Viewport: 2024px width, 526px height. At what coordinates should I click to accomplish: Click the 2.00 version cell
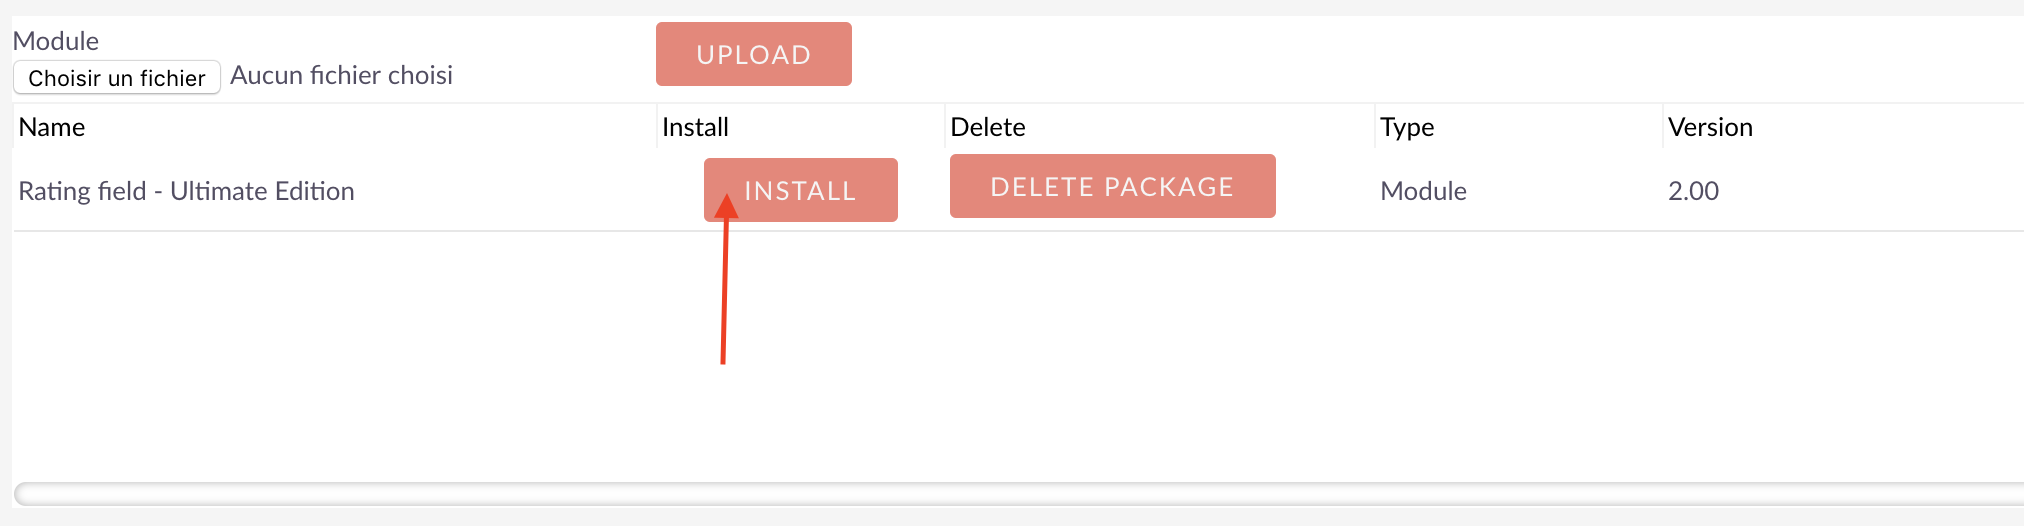[x=1693, y=191]
